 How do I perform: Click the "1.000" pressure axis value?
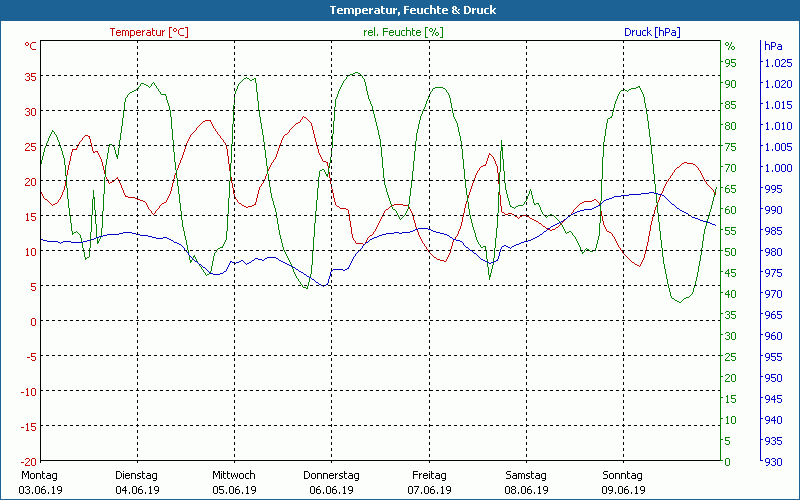(778, 168)
